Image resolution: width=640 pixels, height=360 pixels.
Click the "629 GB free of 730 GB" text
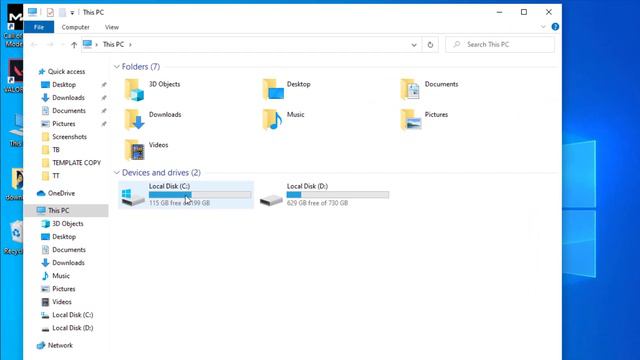click(x=318, y=203)
